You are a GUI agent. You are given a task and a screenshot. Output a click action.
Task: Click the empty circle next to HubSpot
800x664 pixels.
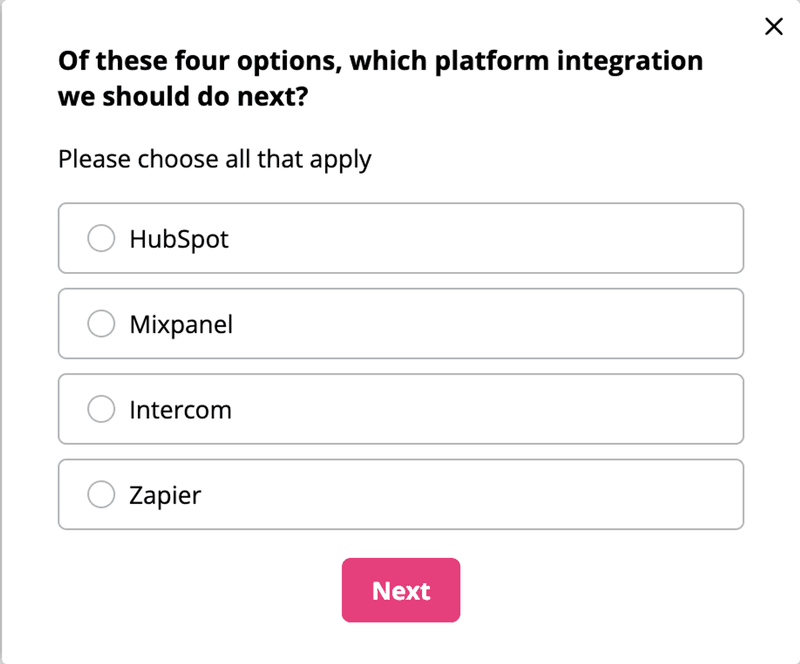101,238
